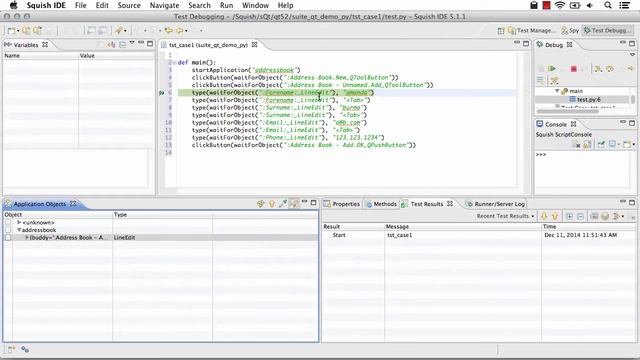Viewport: 640px width, 360px height.
Task: Open the Source menu
Action: pos(129,5)
